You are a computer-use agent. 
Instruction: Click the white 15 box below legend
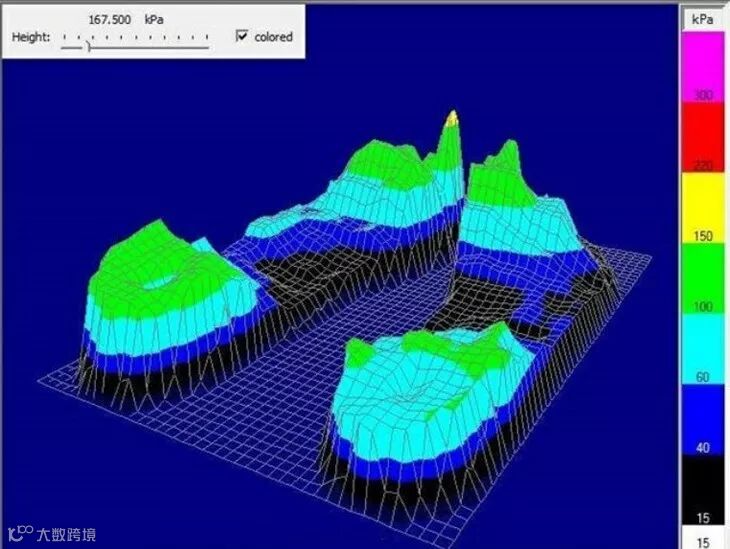(x=703, y=538)
